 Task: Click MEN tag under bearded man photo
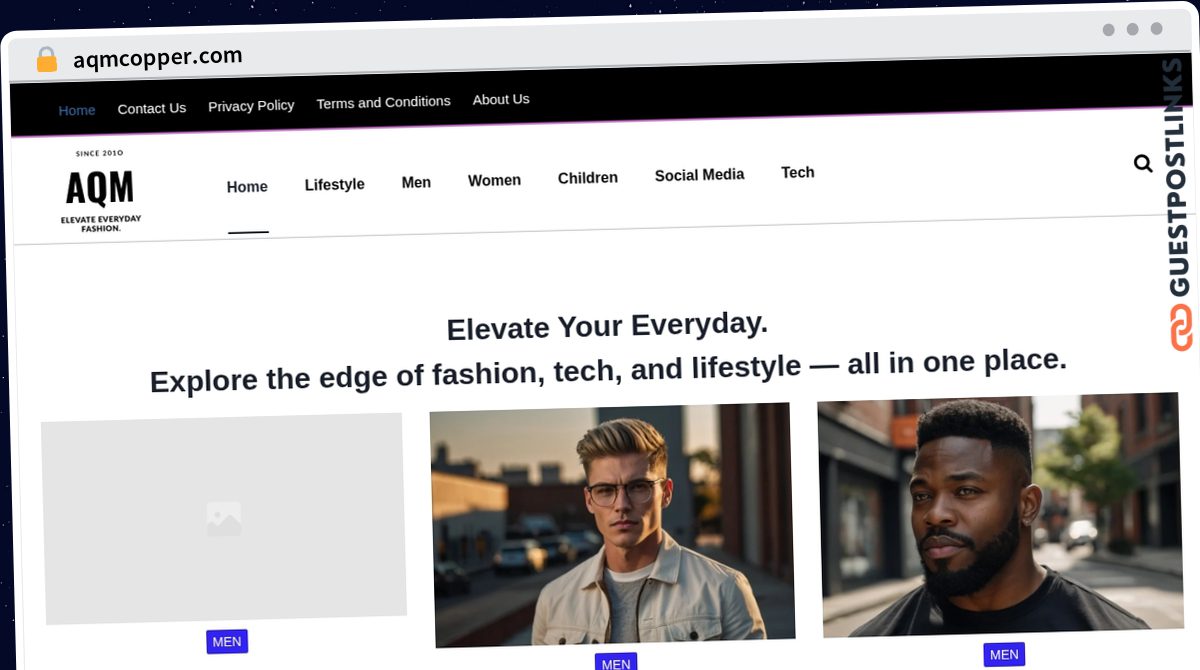coord(1004,654)
